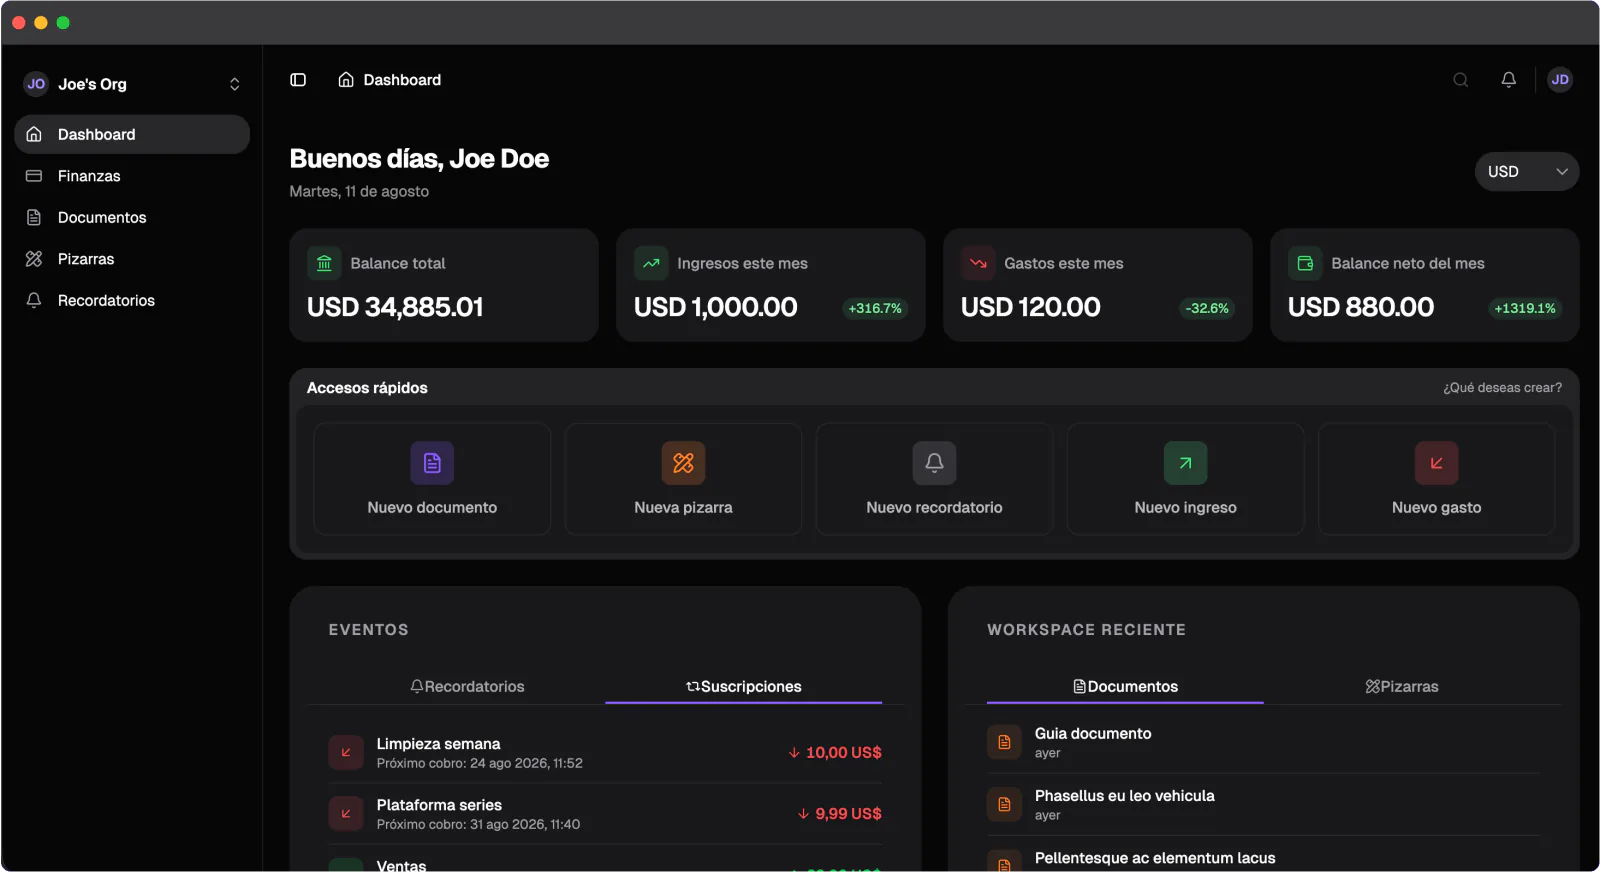Open Documentos from the sidebar
Screen dimensions: 1600x872
pyautogui.click(x=132, y=217)
